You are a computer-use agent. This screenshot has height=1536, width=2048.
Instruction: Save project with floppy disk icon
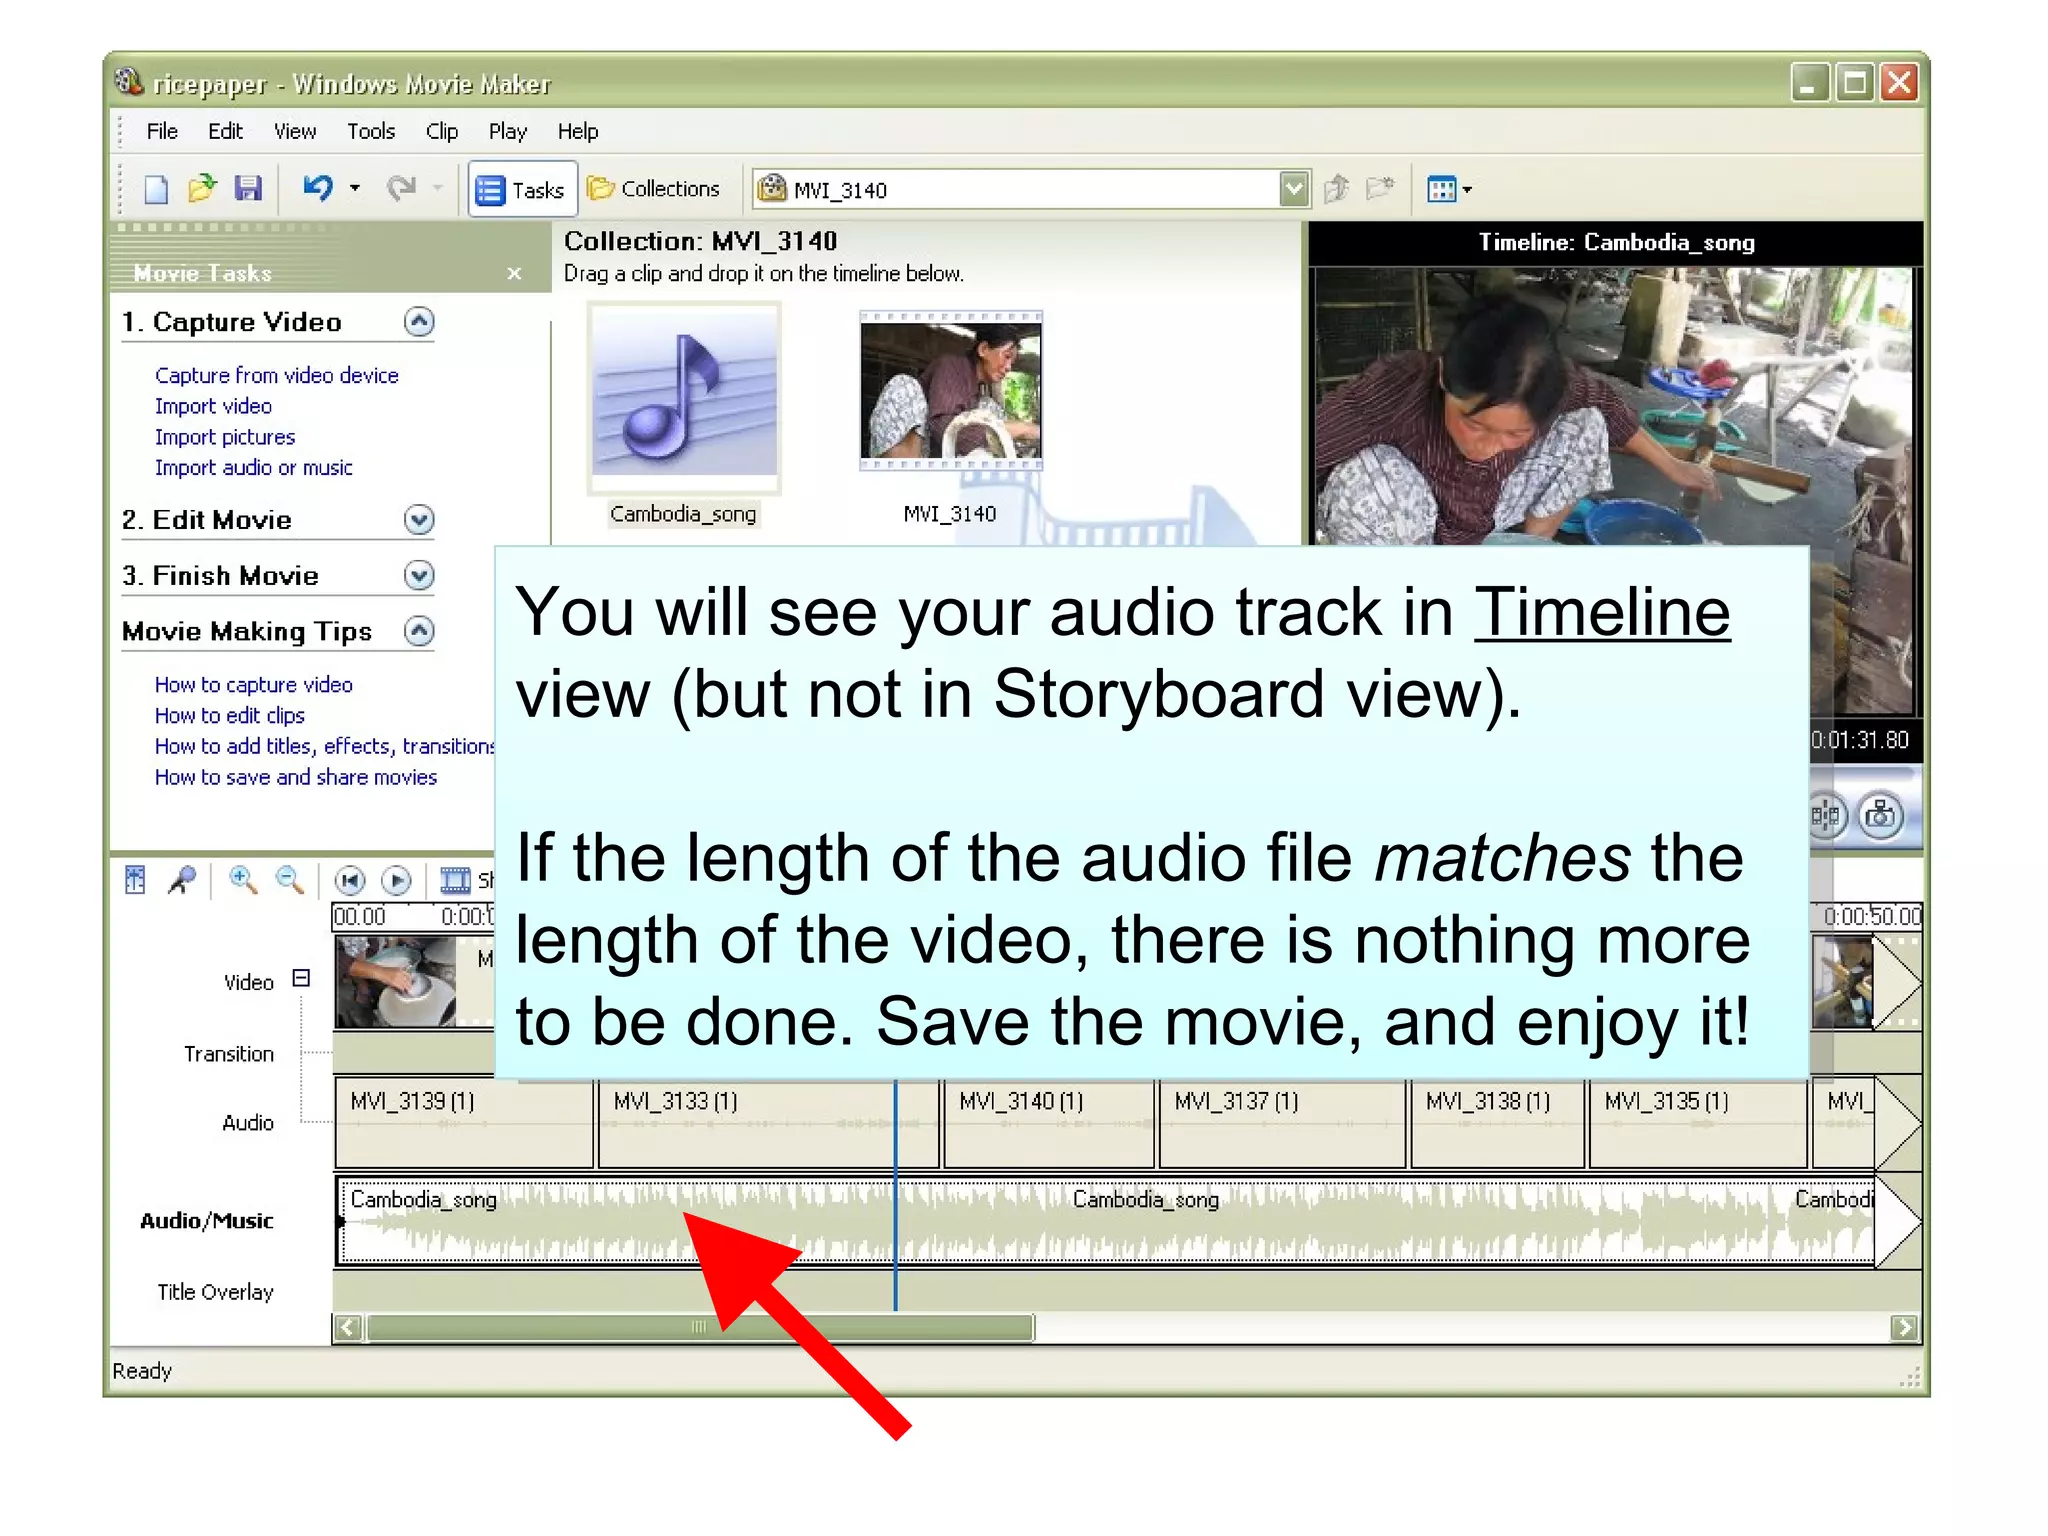pyautogui.click(x=247, y=188)
